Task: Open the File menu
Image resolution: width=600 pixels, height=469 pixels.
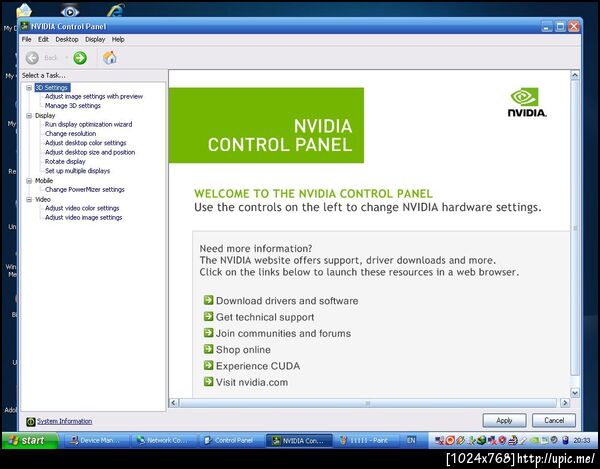Action: pyautogui.click(x=26, y=39)
